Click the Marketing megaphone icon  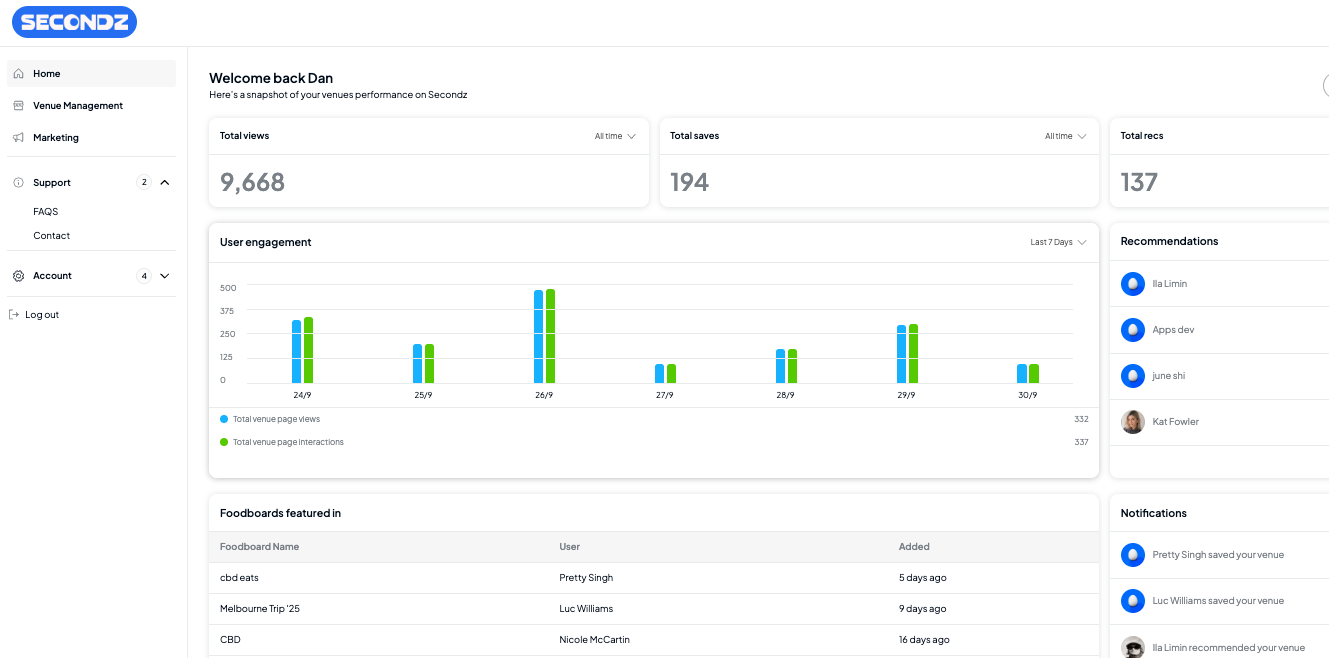click(18, 138)
